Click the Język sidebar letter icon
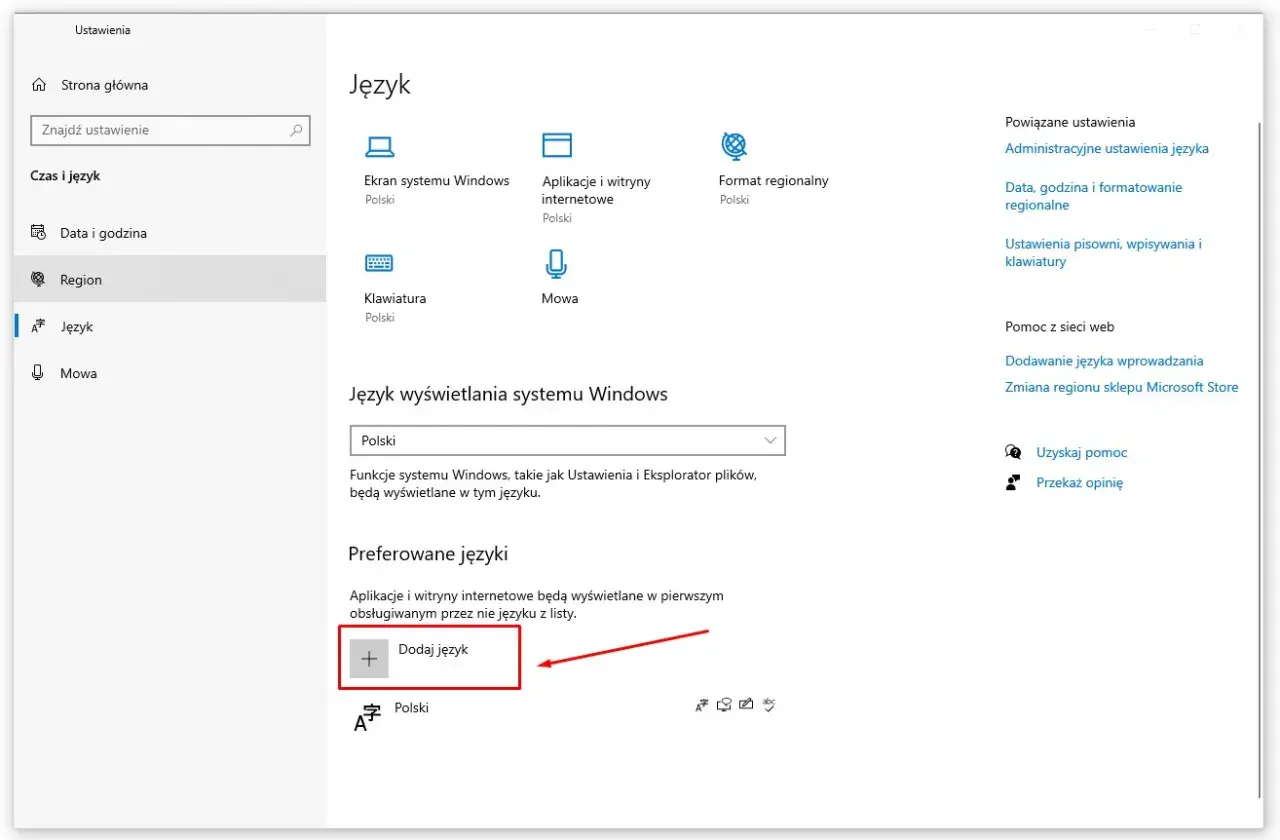This screenshot has width=1280, height=840. [x=39, y=327]
